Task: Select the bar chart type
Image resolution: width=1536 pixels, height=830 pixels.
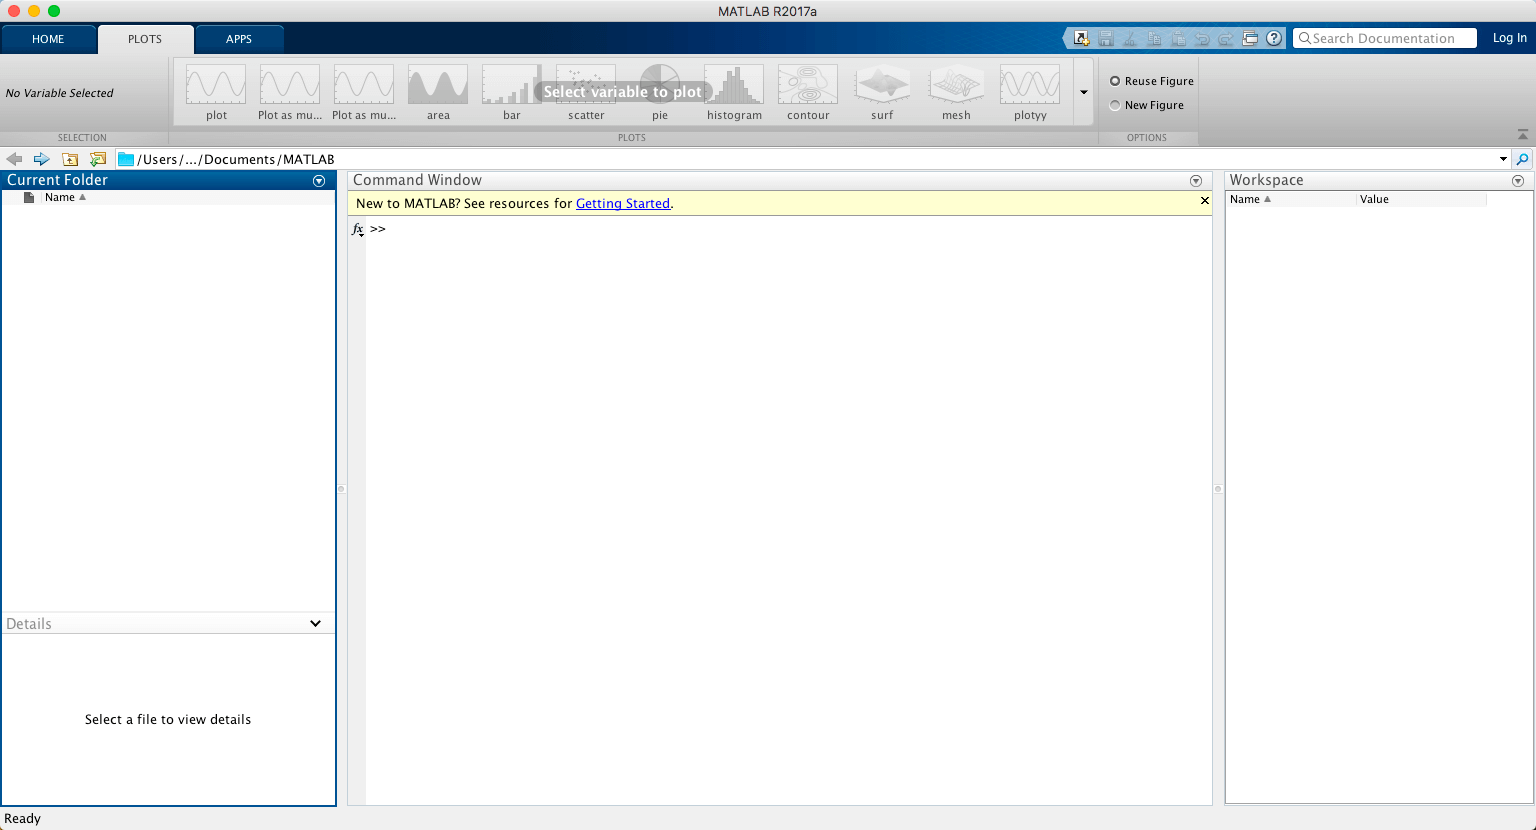Action: click(512, 93)
